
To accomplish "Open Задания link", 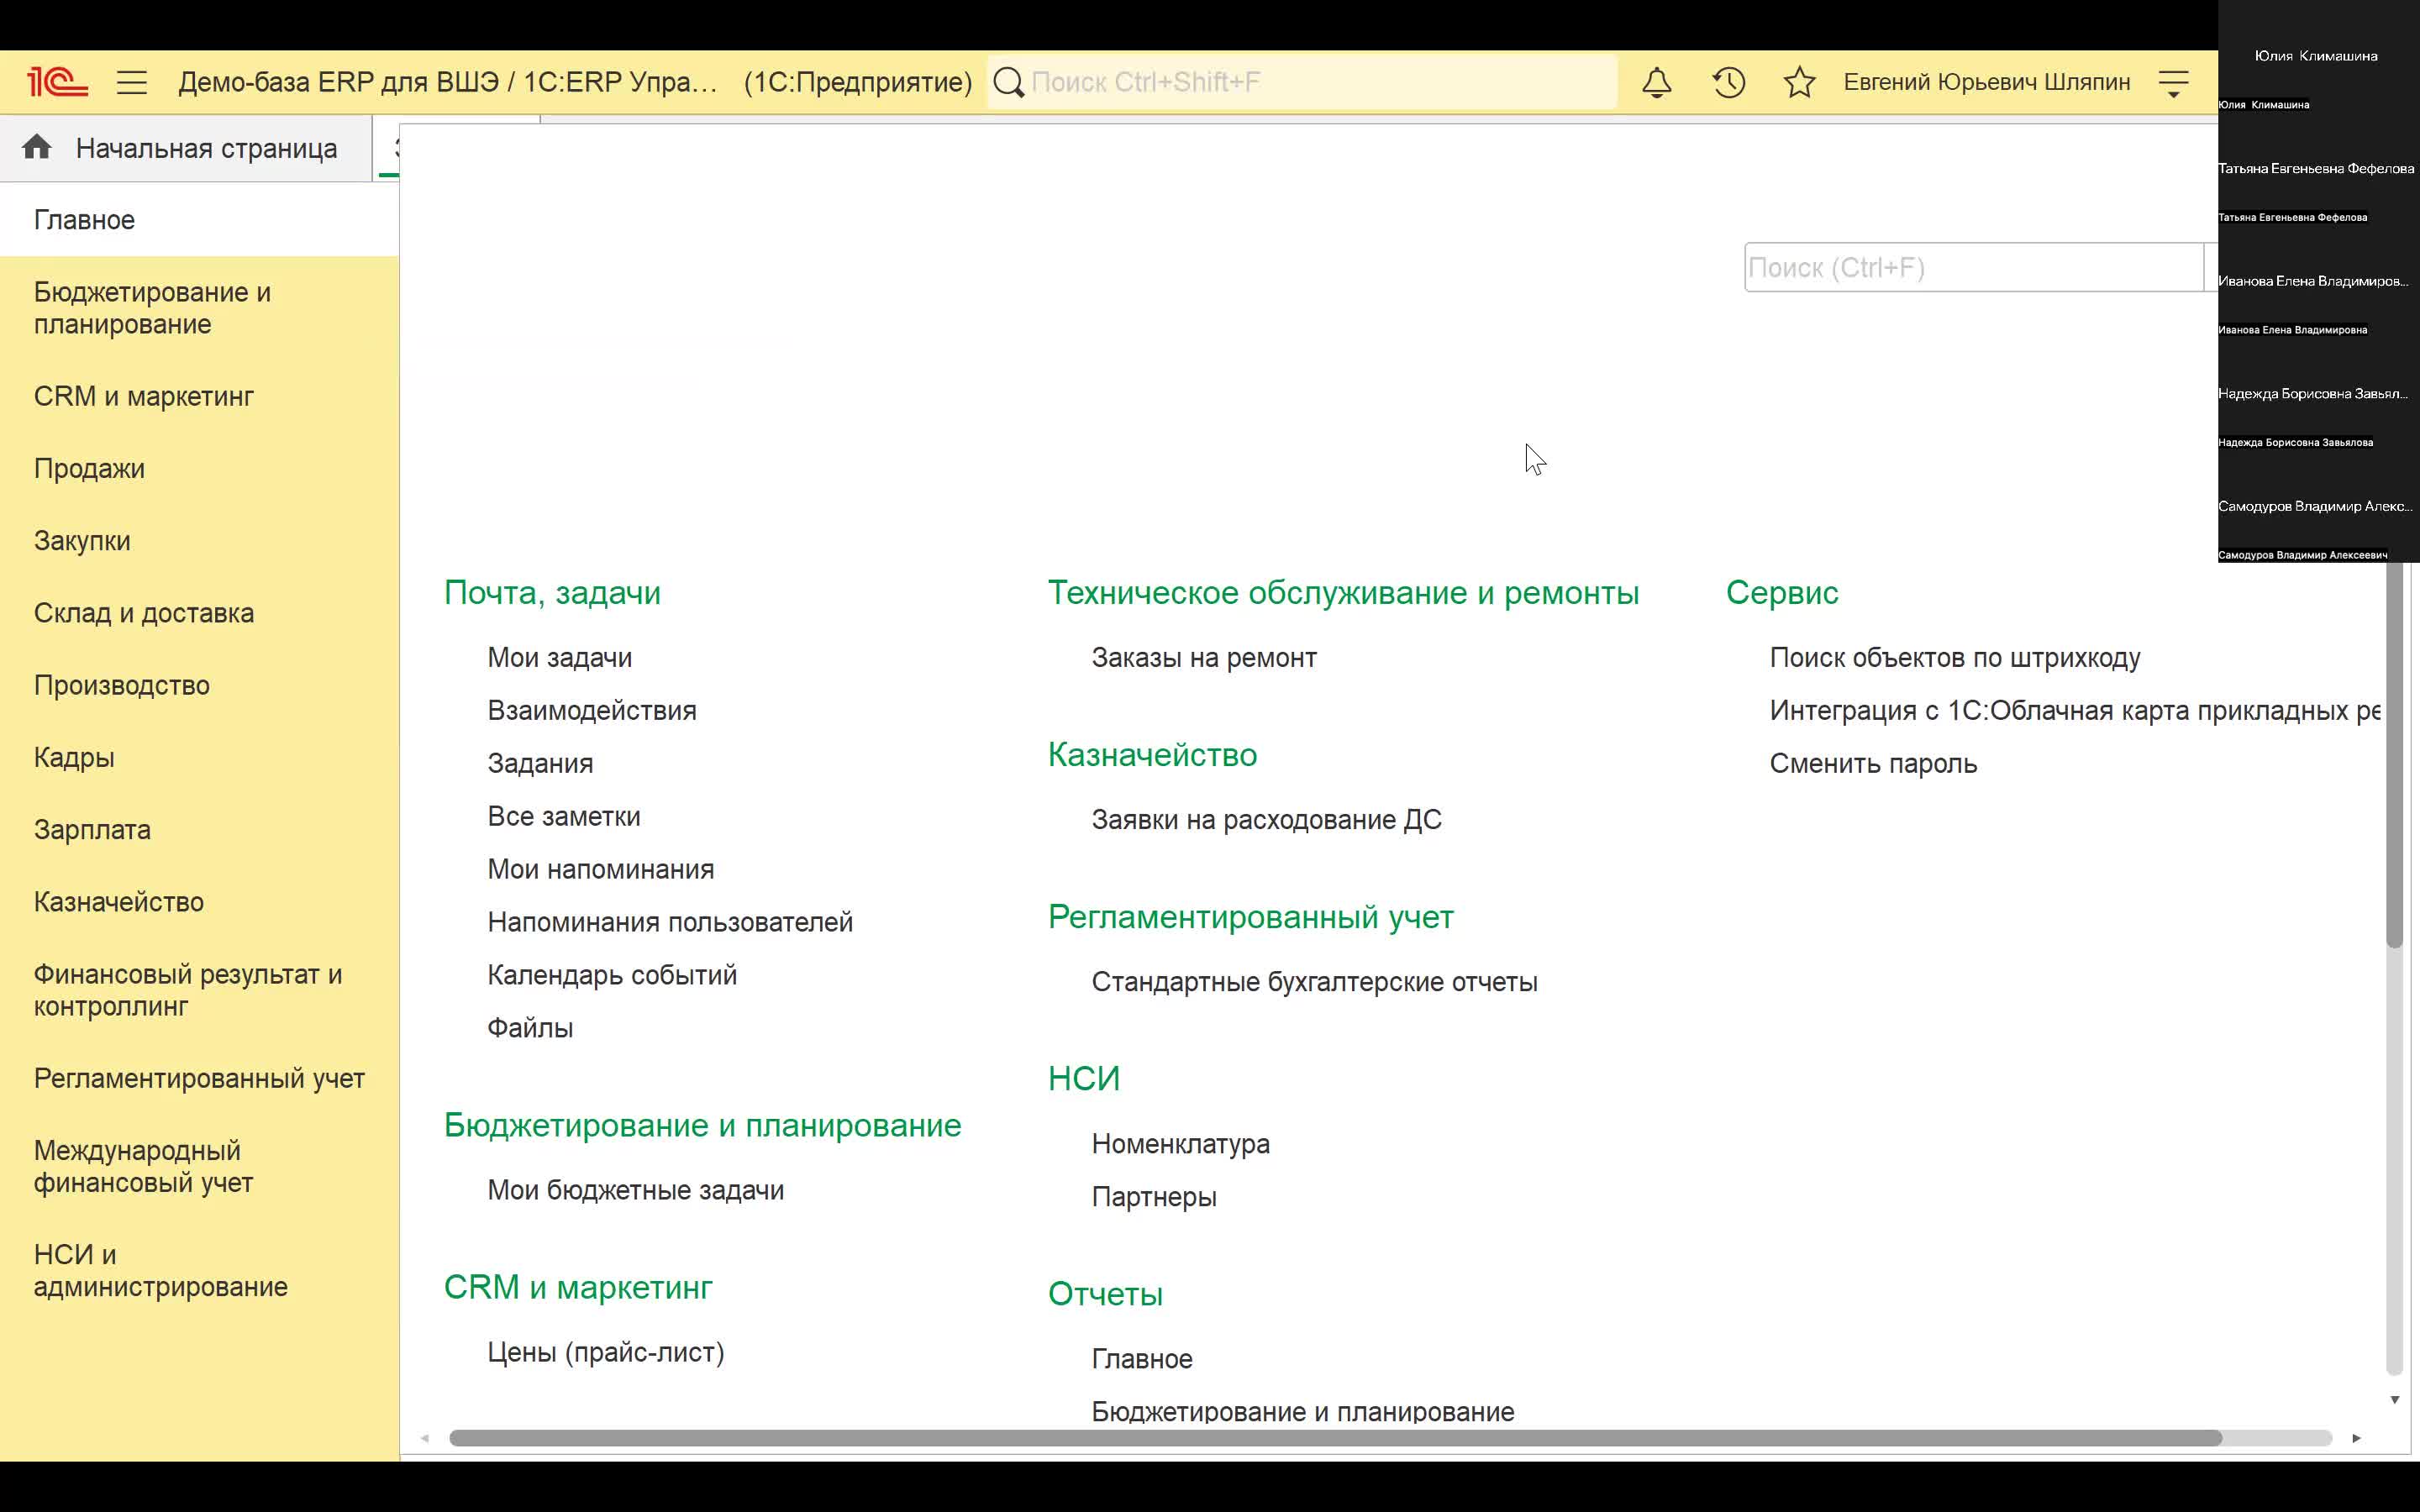I will (x=540, y=764).
